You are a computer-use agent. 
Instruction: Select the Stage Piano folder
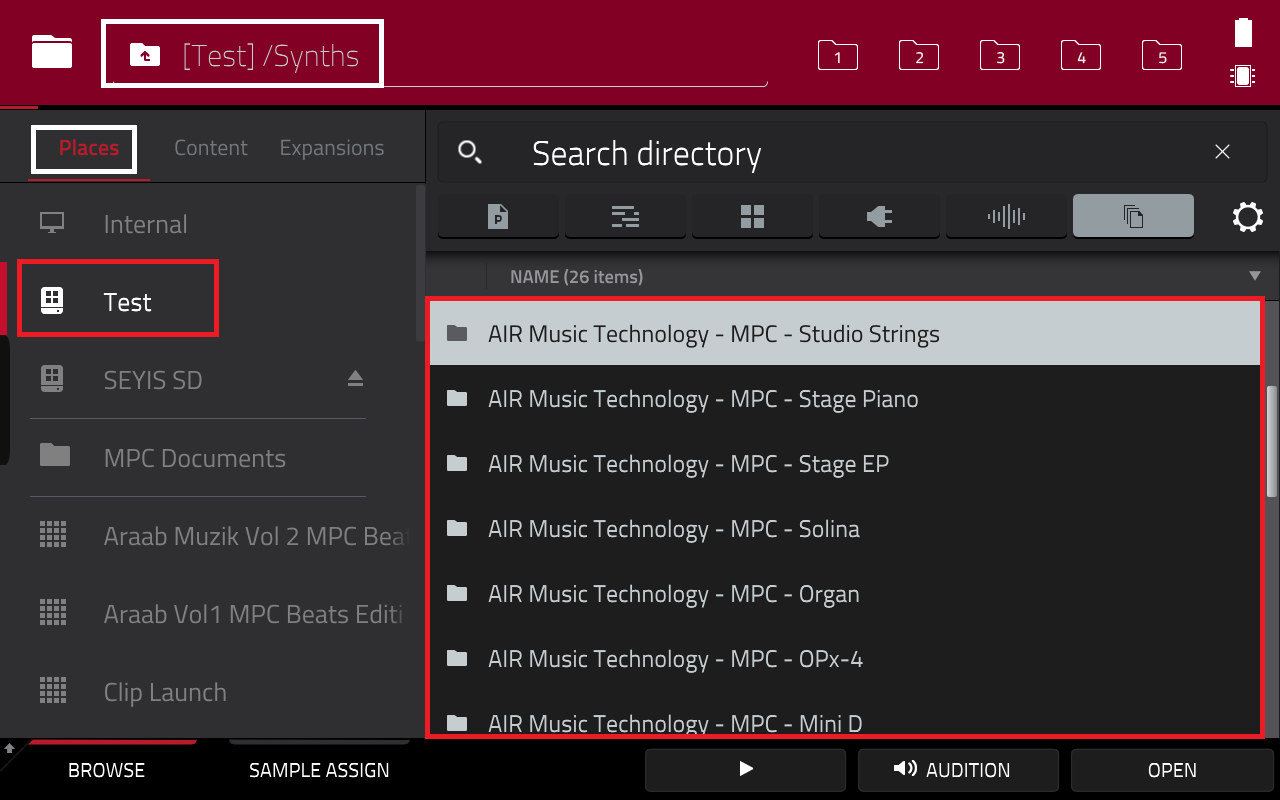tap(845, 398)
